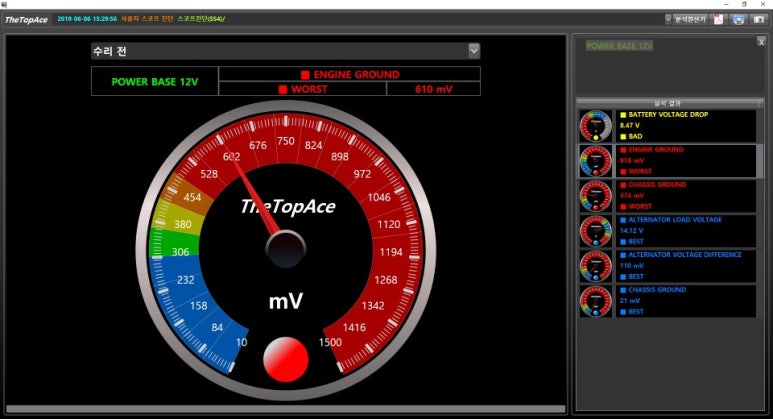Export report with the PDF document icon
The width and height of the screenshot is (773, 419).
click(x=719, y=19)
